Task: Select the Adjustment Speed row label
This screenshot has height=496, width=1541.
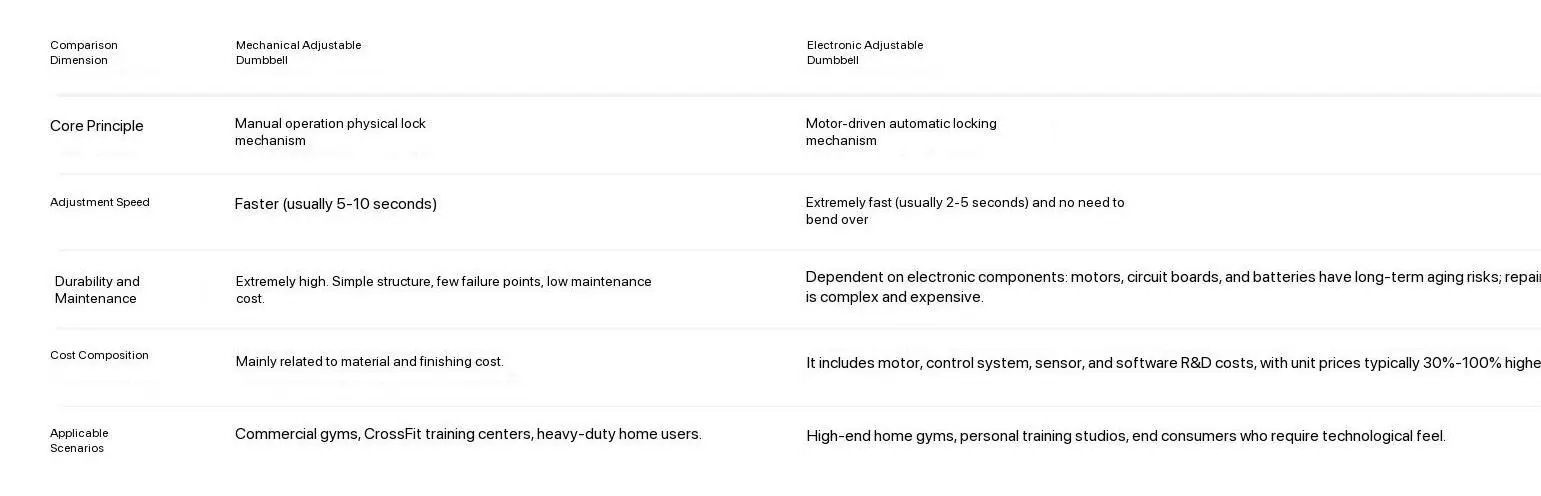Action: tap(100, 202)
